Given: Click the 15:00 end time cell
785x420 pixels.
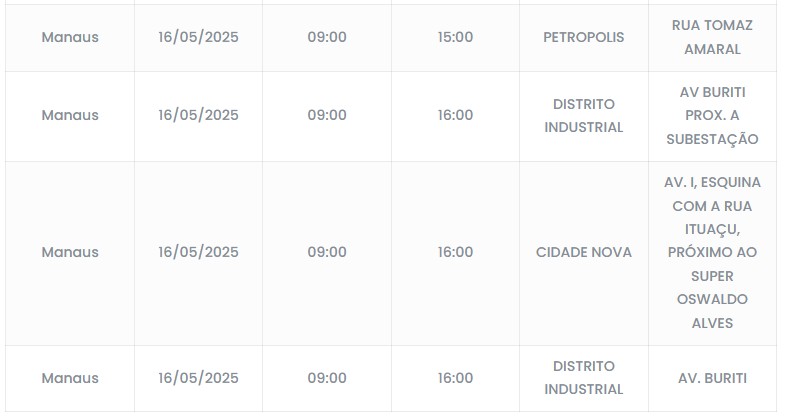Looking at the screenshot, I should [455, 37].
